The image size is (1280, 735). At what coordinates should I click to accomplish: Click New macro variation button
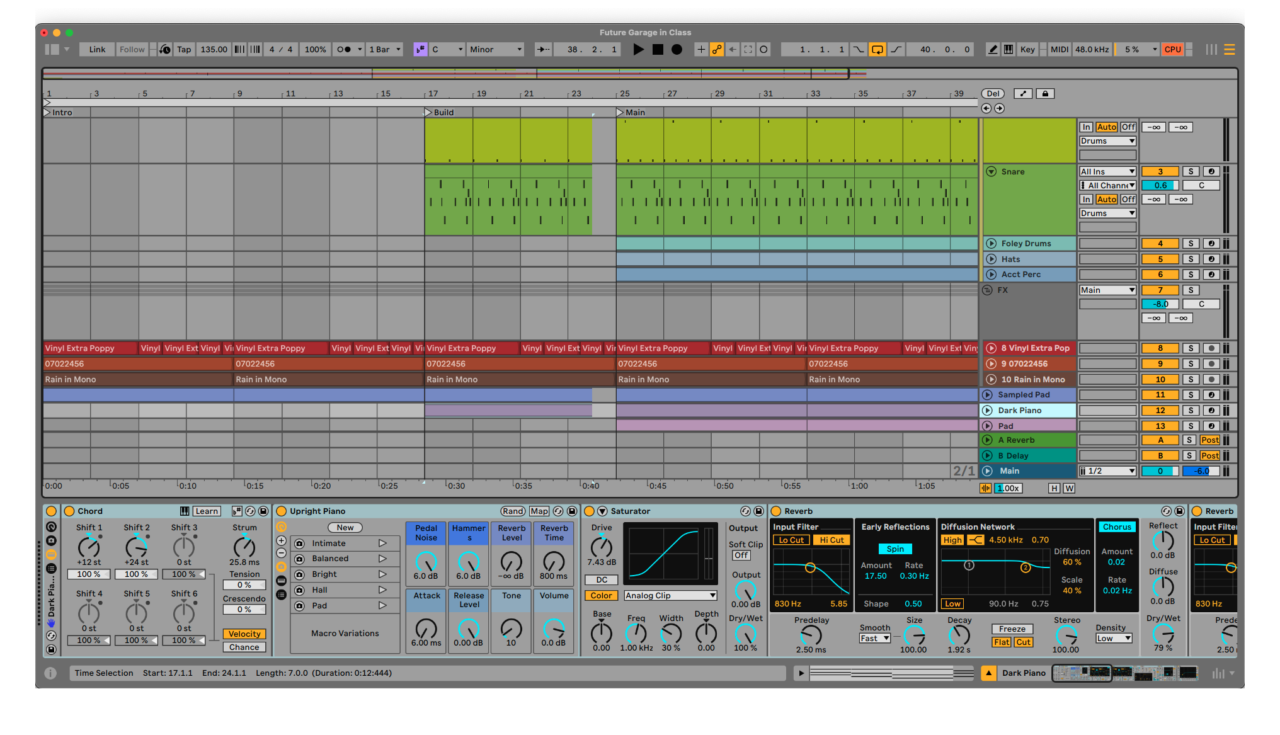click(345, 528)
